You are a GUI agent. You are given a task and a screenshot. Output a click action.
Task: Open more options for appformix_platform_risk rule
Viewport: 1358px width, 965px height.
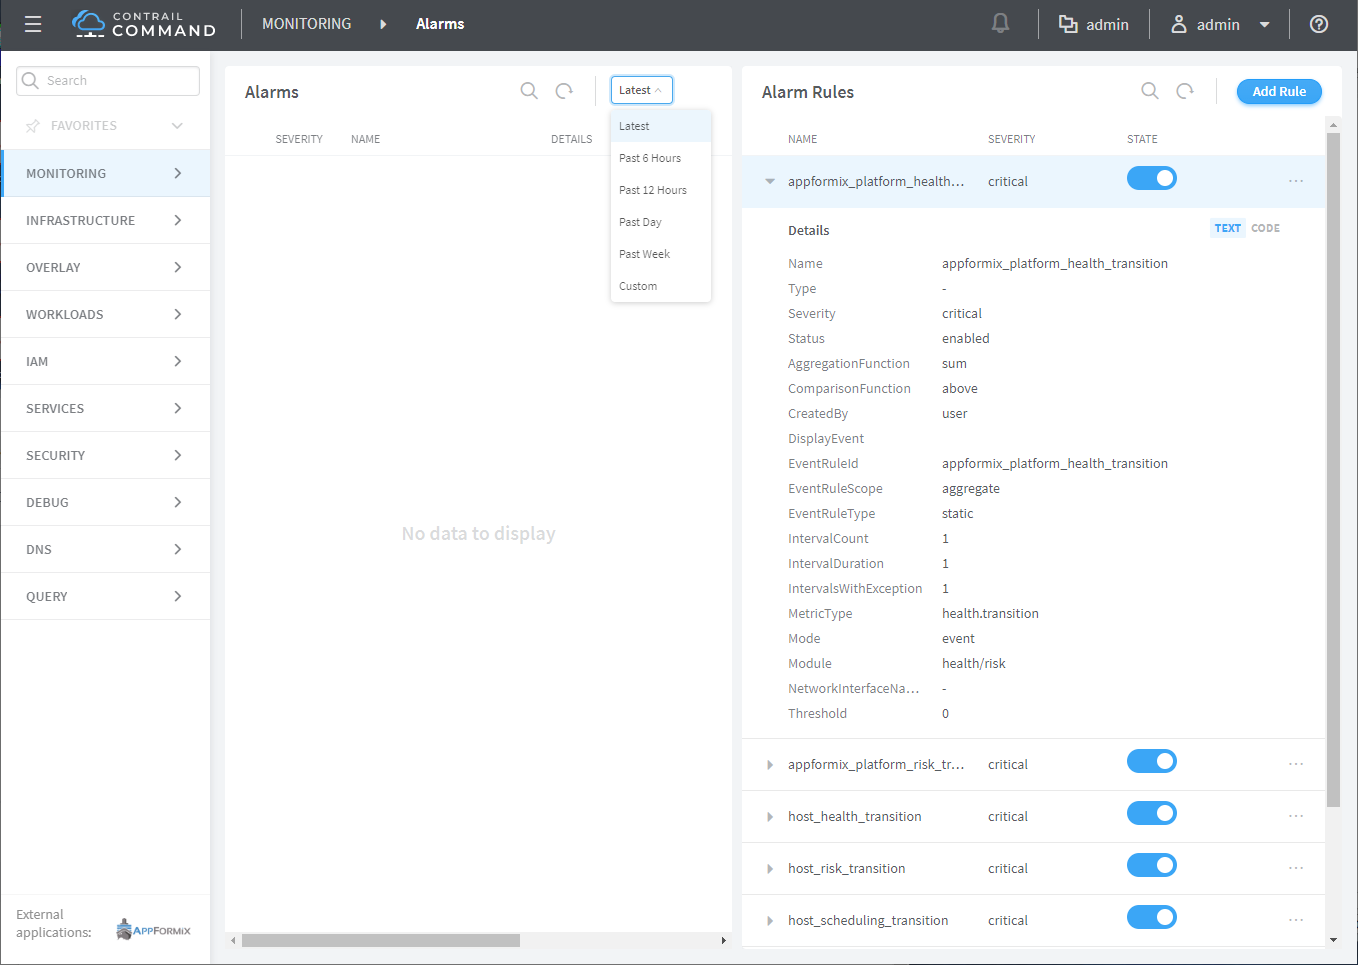[1296, 764]
